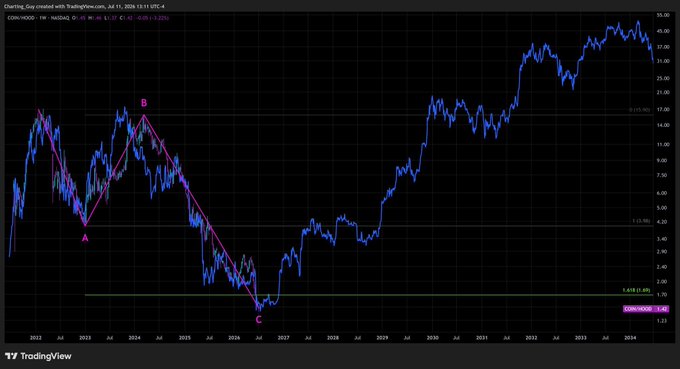The width and height of the screenshot is (680, 369).
Task: Click the 1.23 price axis label
Action: (662, 320)
